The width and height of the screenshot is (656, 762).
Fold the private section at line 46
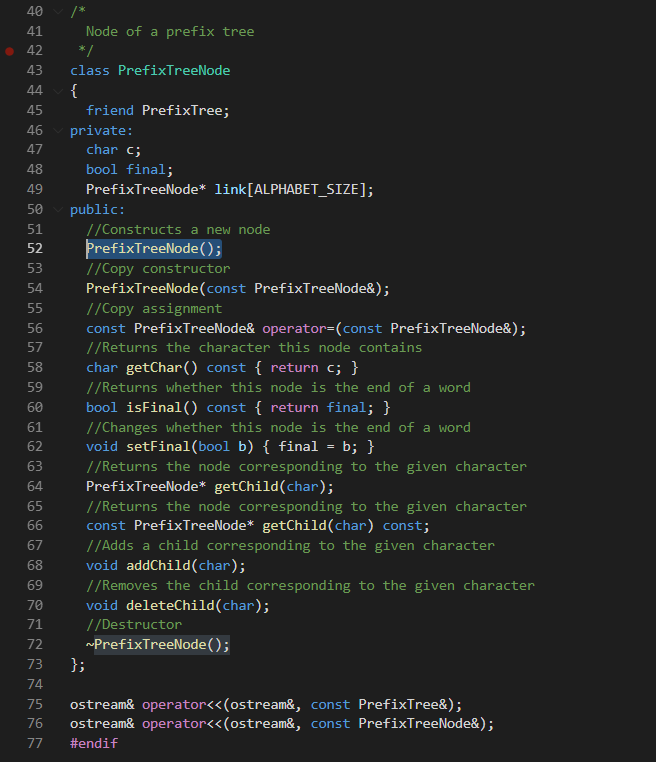(x=58, y=130)
